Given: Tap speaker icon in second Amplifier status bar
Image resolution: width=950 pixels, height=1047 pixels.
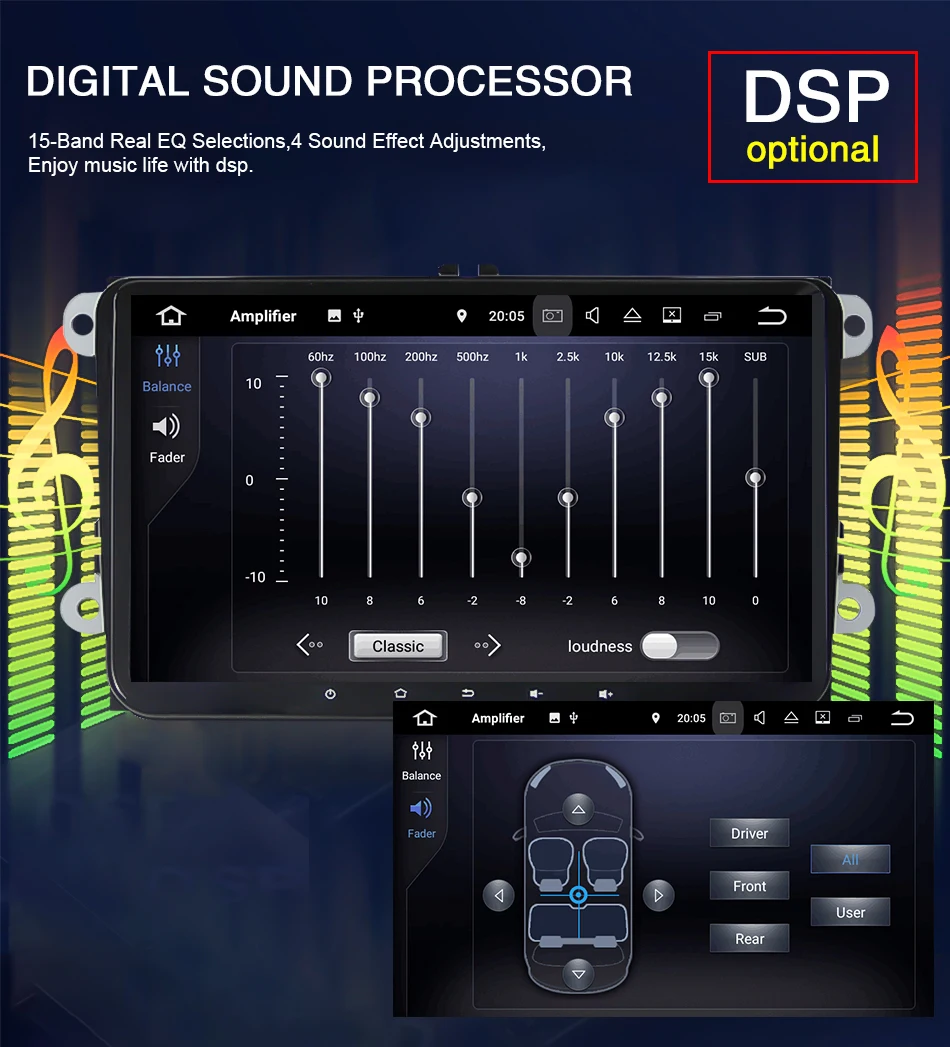Looking at the screenshot, I should coord(760,718).
